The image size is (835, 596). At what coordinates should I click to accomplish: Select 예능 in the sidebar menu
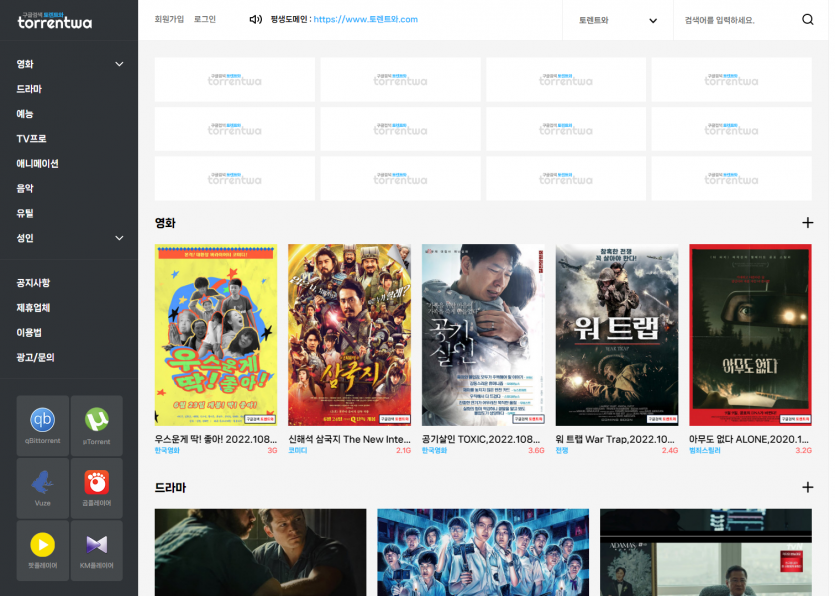tap(25, 114)
